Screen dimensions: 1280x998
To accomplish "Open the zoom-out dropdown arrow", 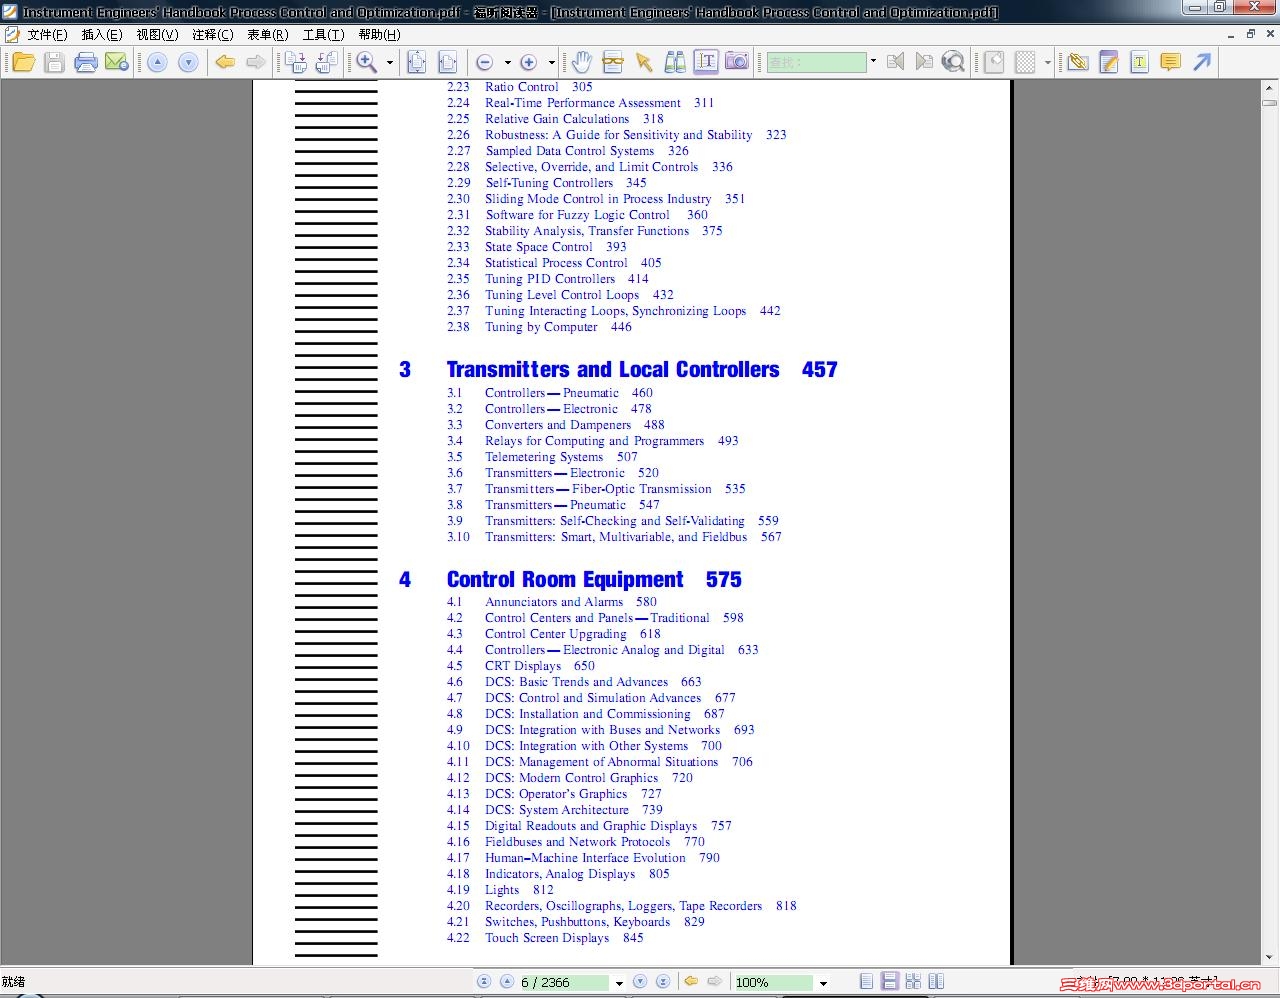I will (x=507, y=62).
